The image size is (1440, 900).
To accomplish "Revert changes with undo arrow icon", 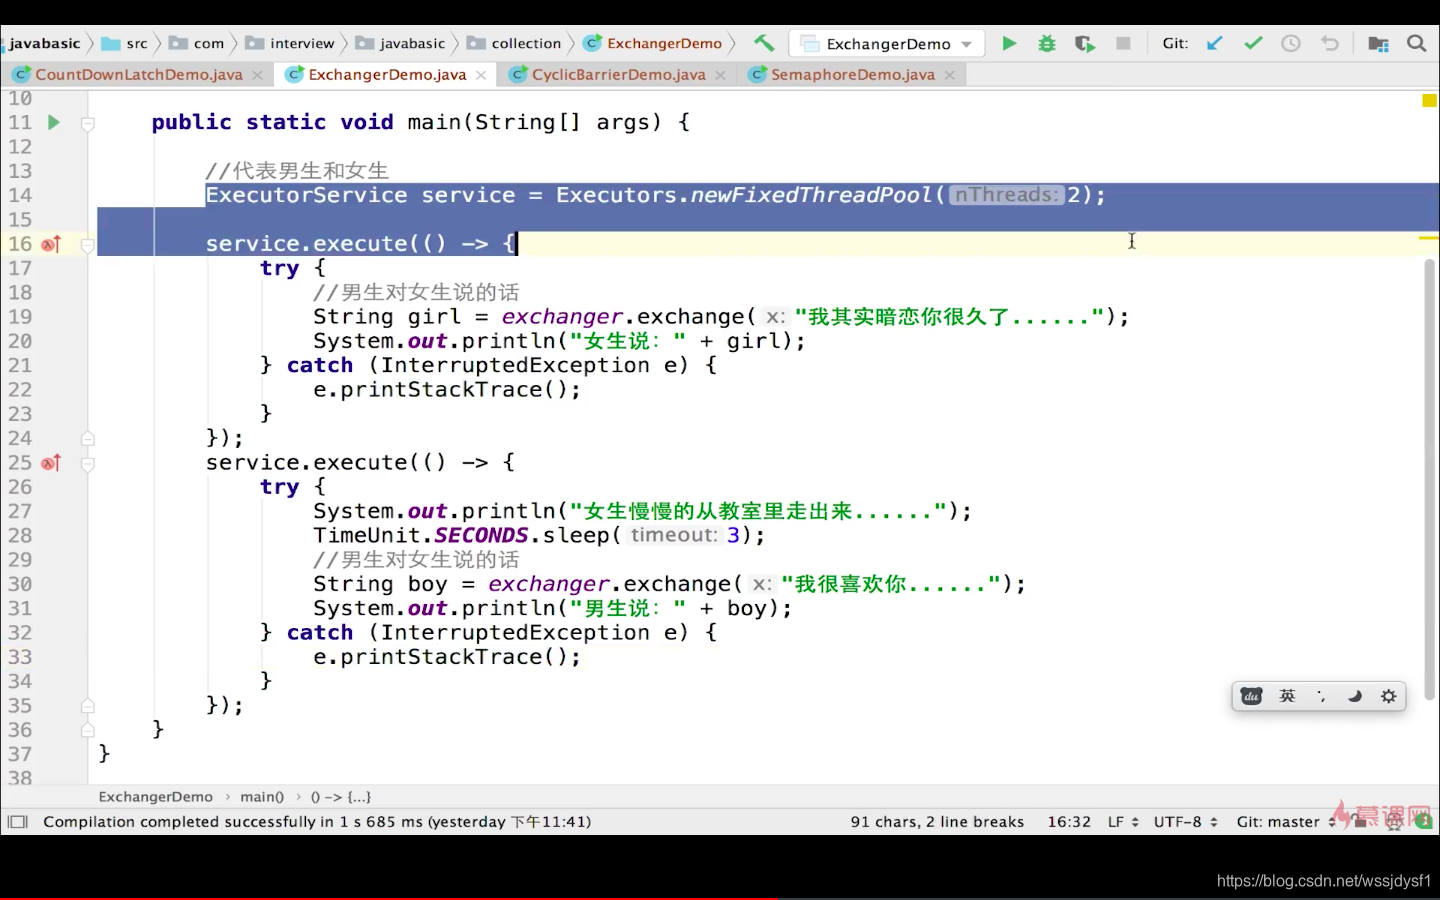I will (1329, 43).
